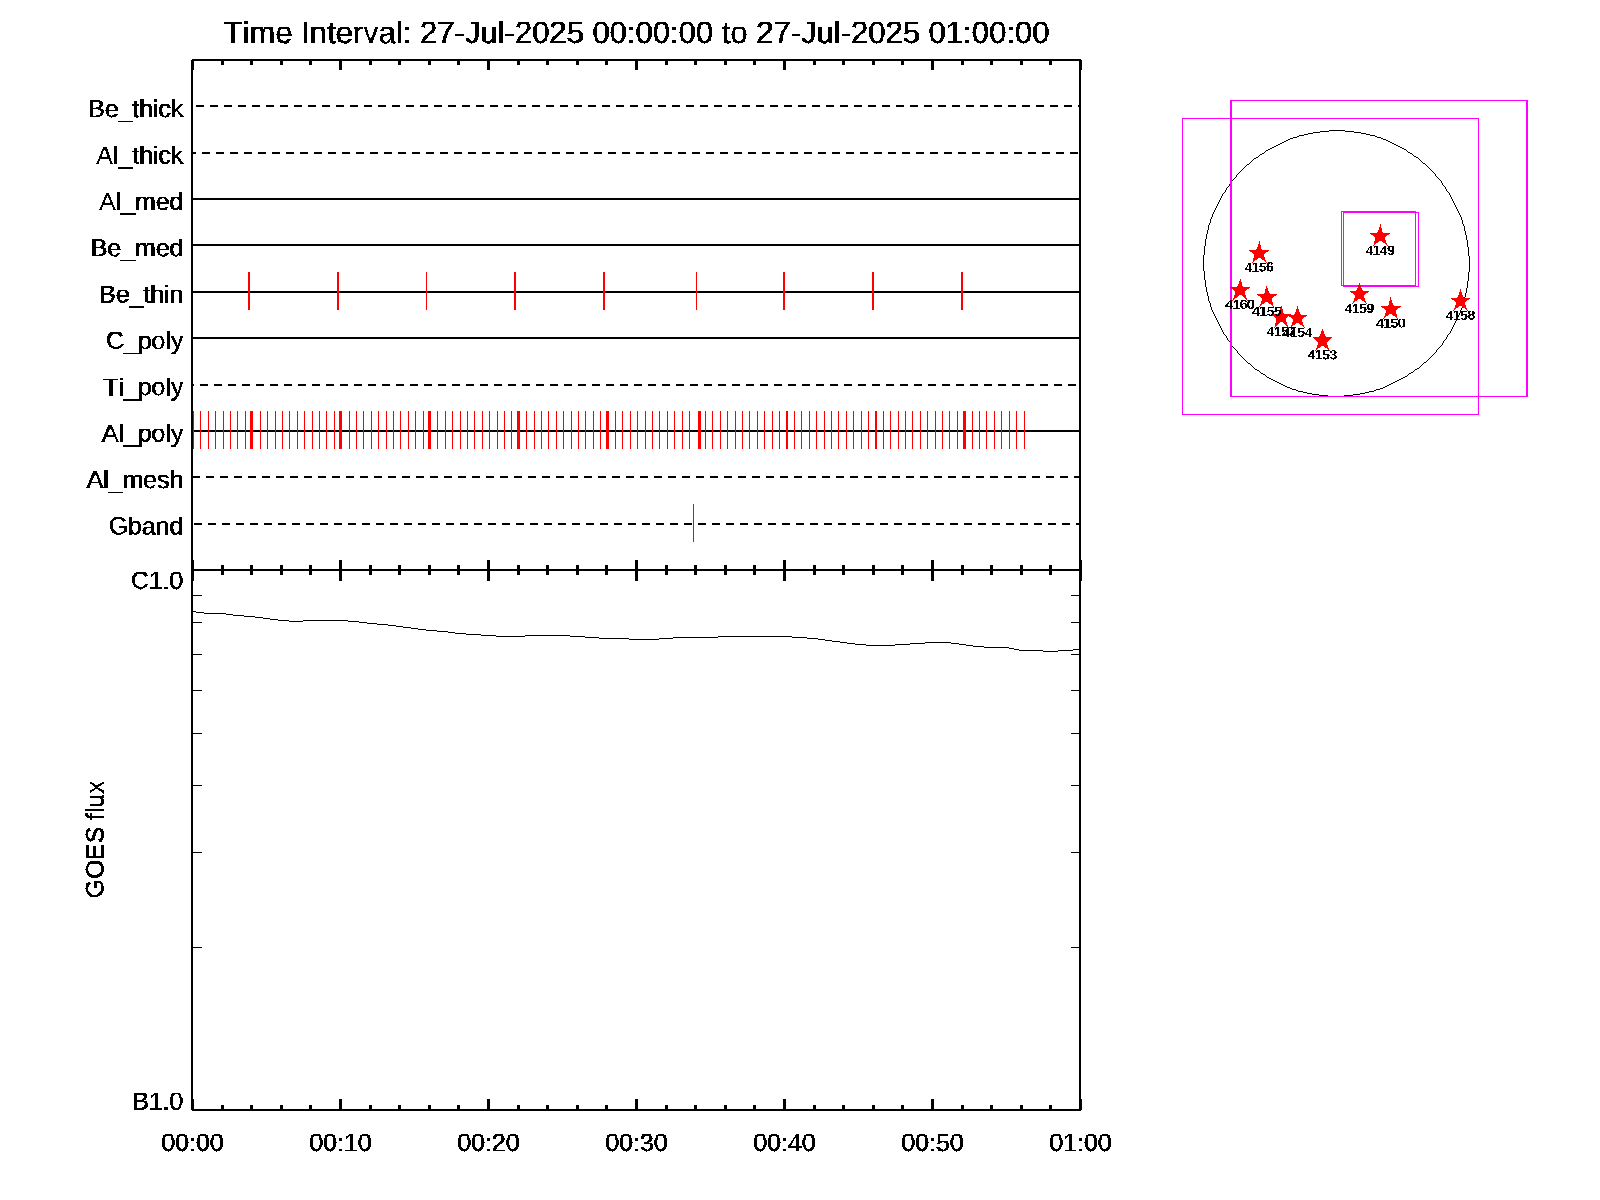Click the star marker above label 4160
The width and height of the screenshot is (1600, 1200).
coord(1240,290)
